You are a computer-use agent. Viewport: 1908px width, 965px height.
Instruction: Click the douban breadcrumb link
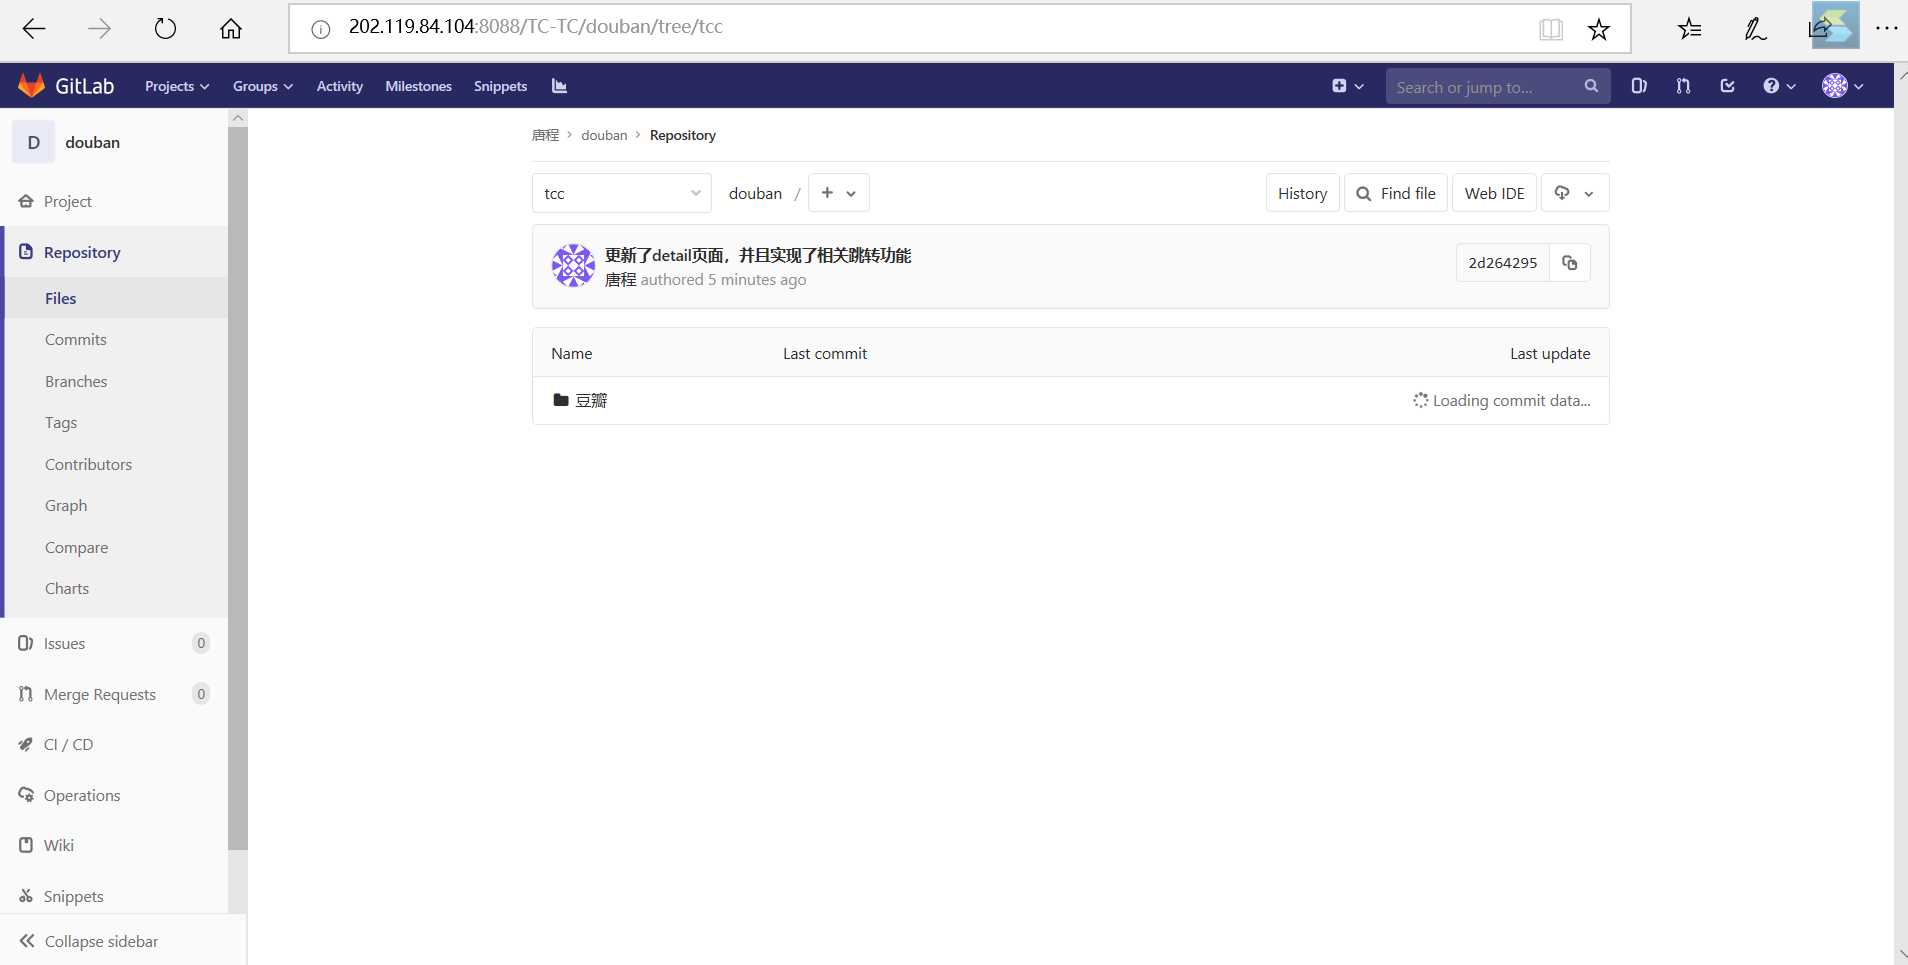pos(604,135)
